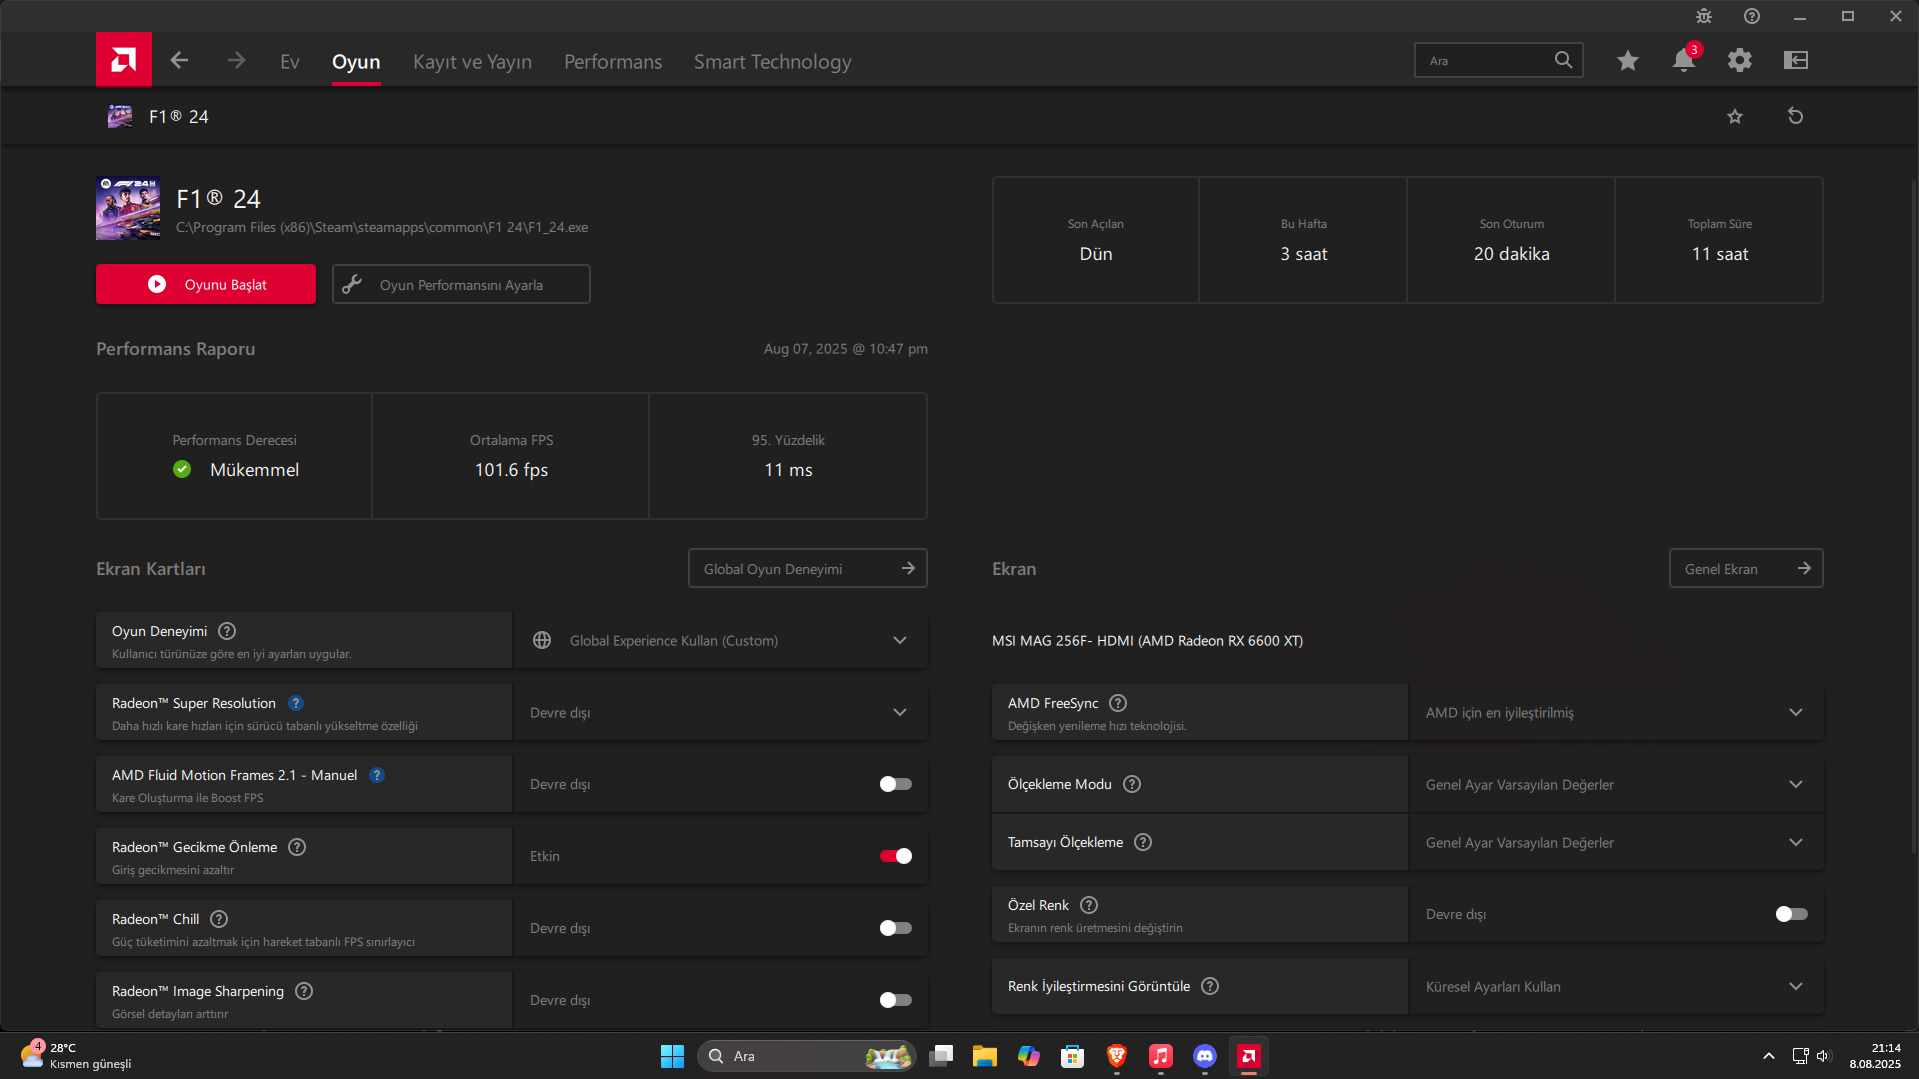Image resolution: width=1919 pixels, height=1079 pixels.
Task: Go forward with the right arrow
Action: coord(236,61)
